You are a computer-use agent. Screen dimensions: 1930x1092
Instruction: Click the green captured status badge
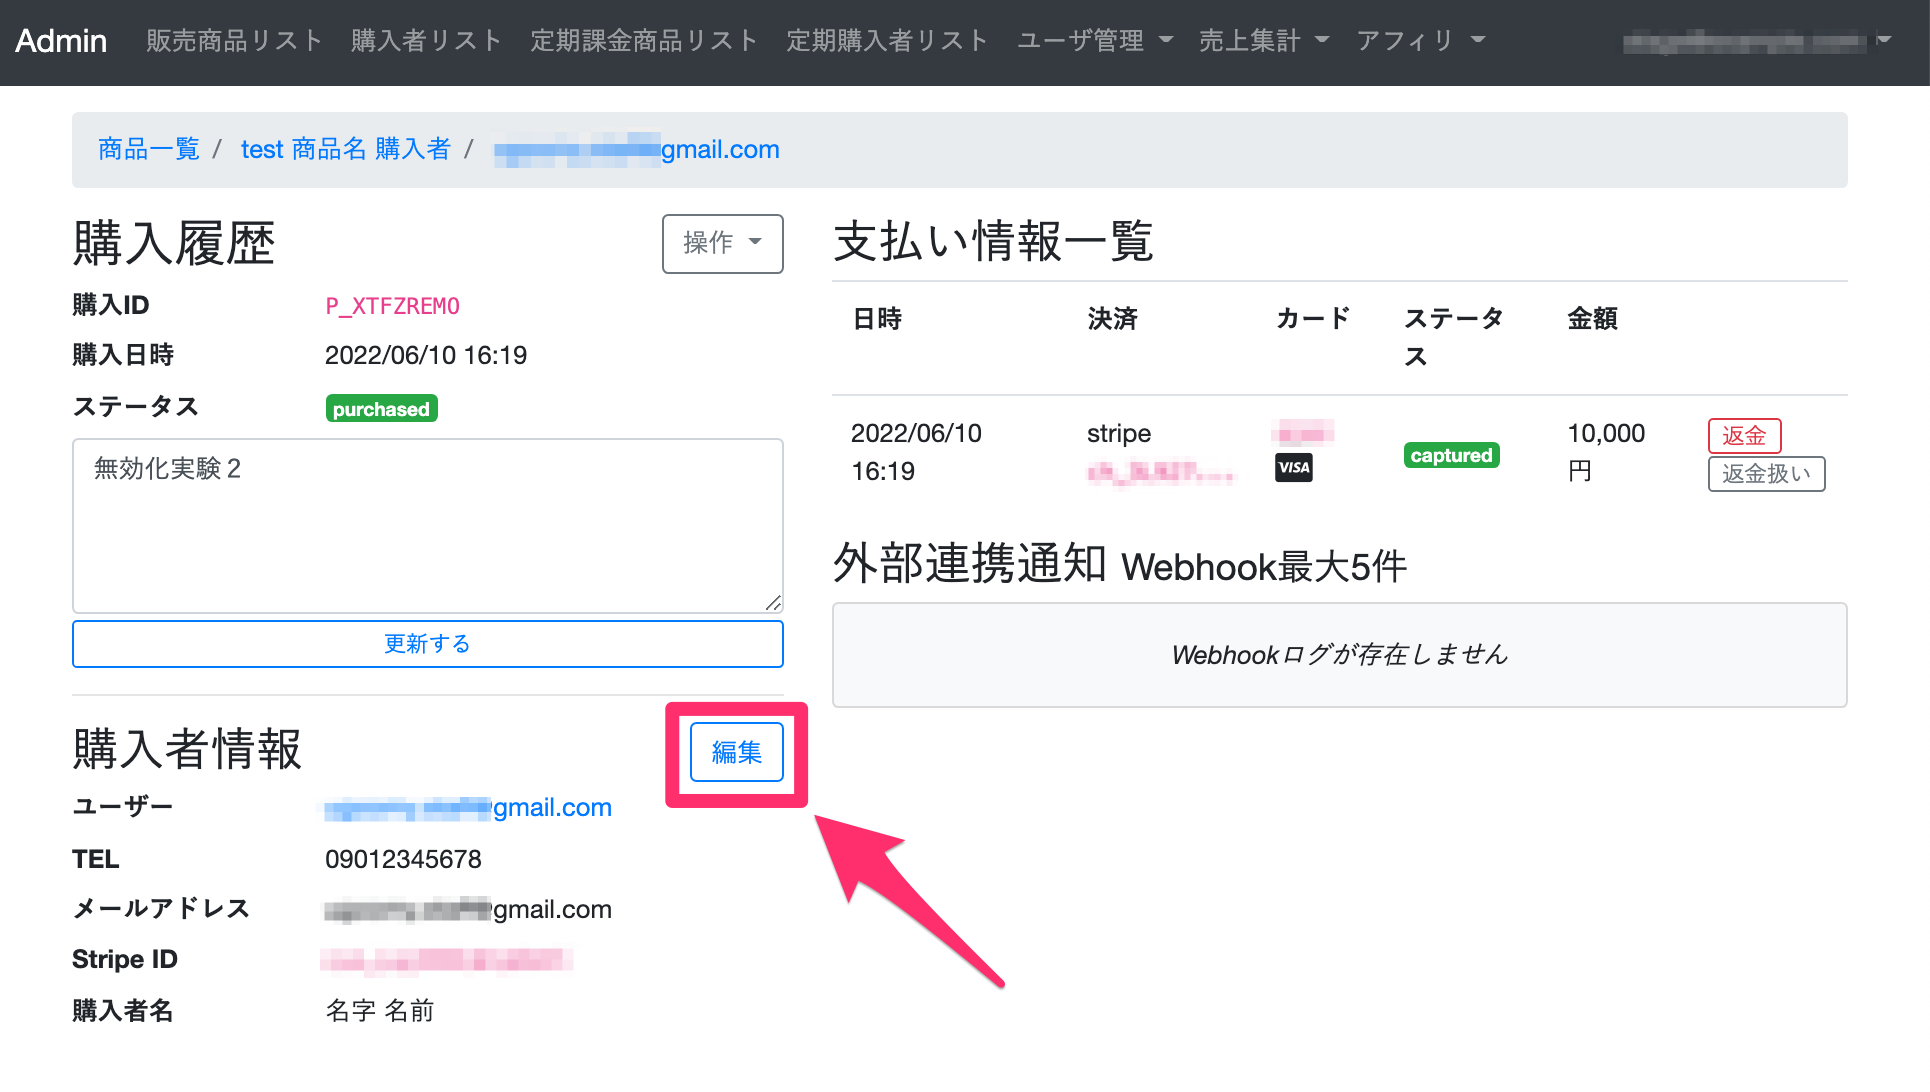coord(1450,456)
